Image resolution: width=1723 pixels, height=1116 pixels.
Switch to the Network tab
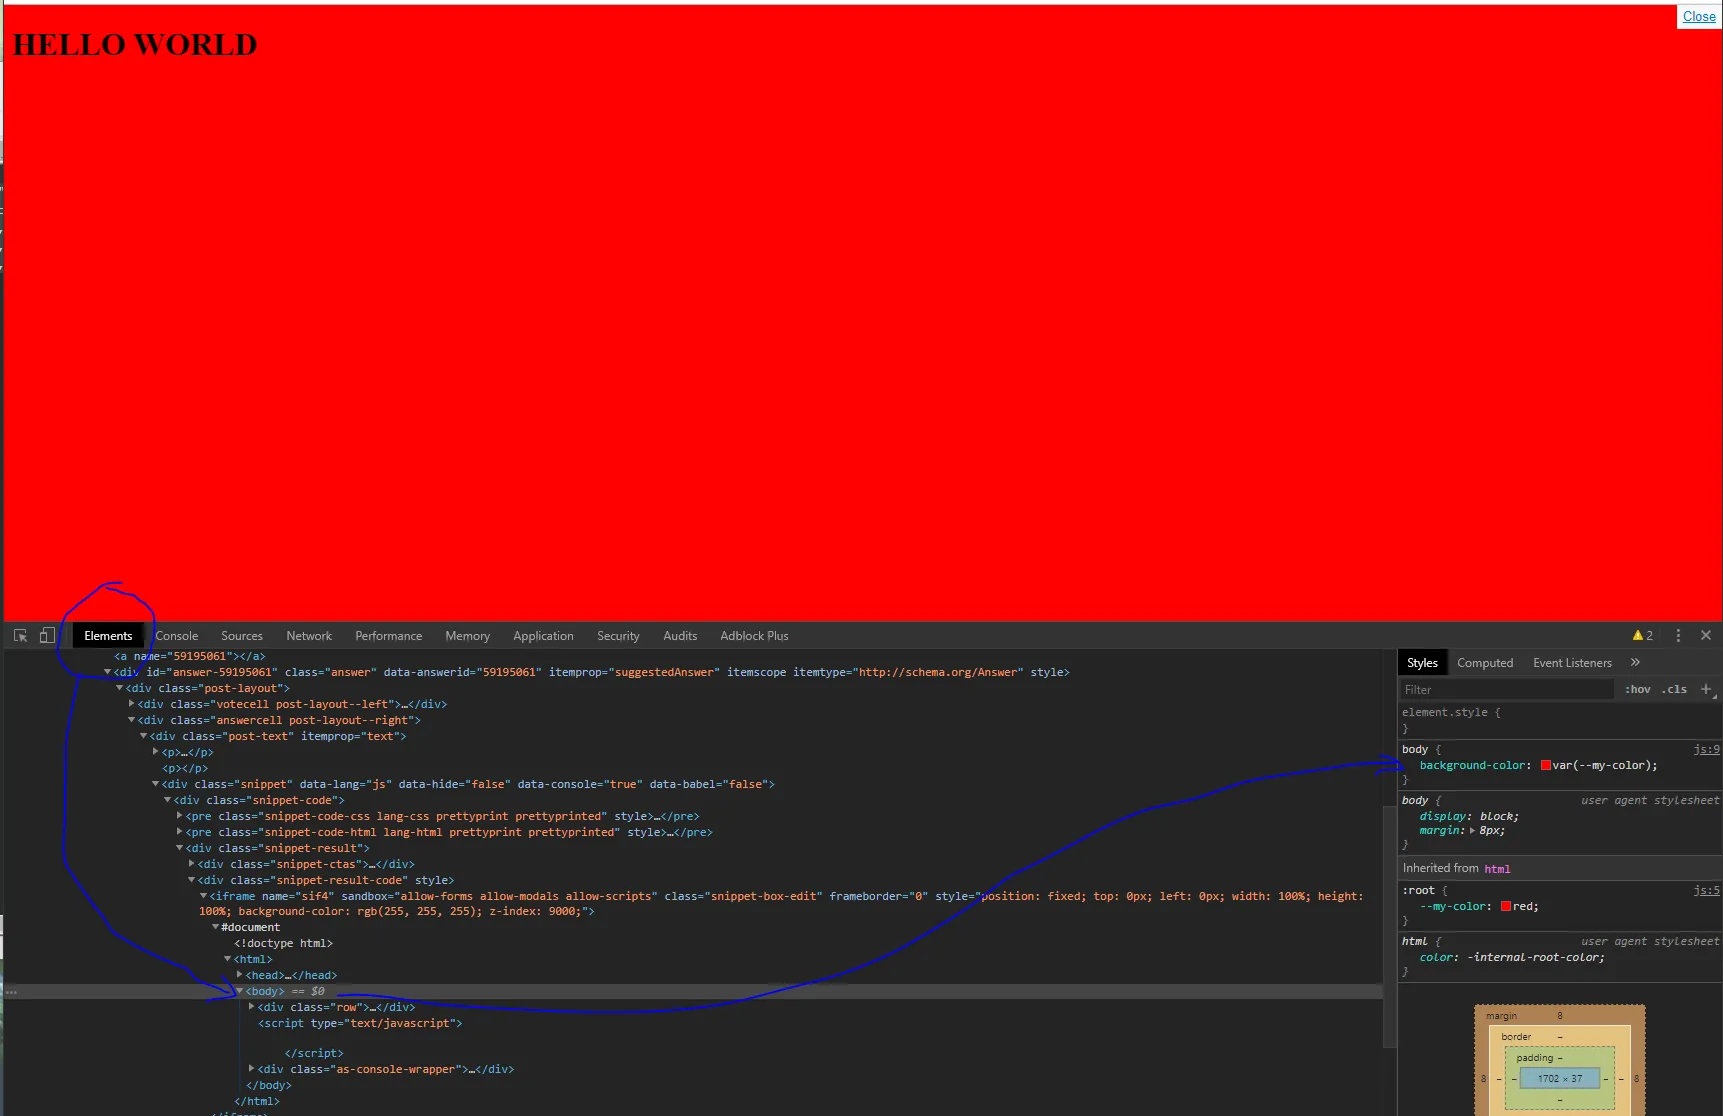(x=309, y=635)
